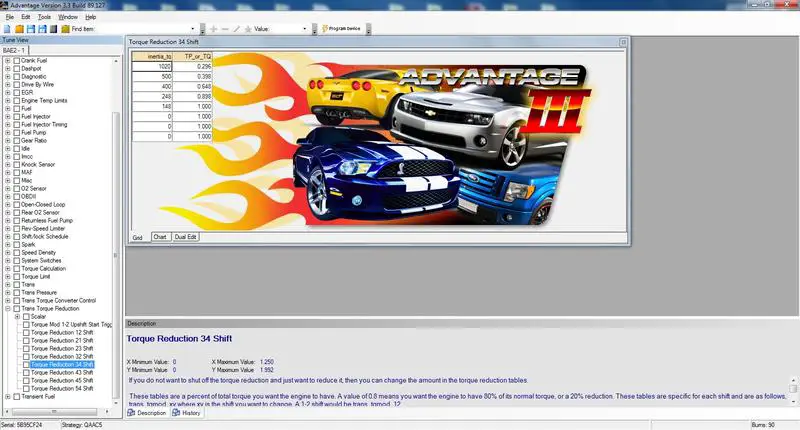Check the Torque Reduction 45 Shift checkbox
Image resolution: width=800 pixels, height=430 pixels.
point(26,381)
